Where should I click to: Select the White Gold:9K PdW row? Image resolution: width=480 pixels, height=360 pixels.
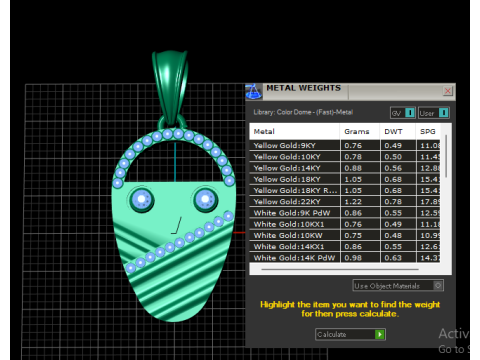click(345, 213)
